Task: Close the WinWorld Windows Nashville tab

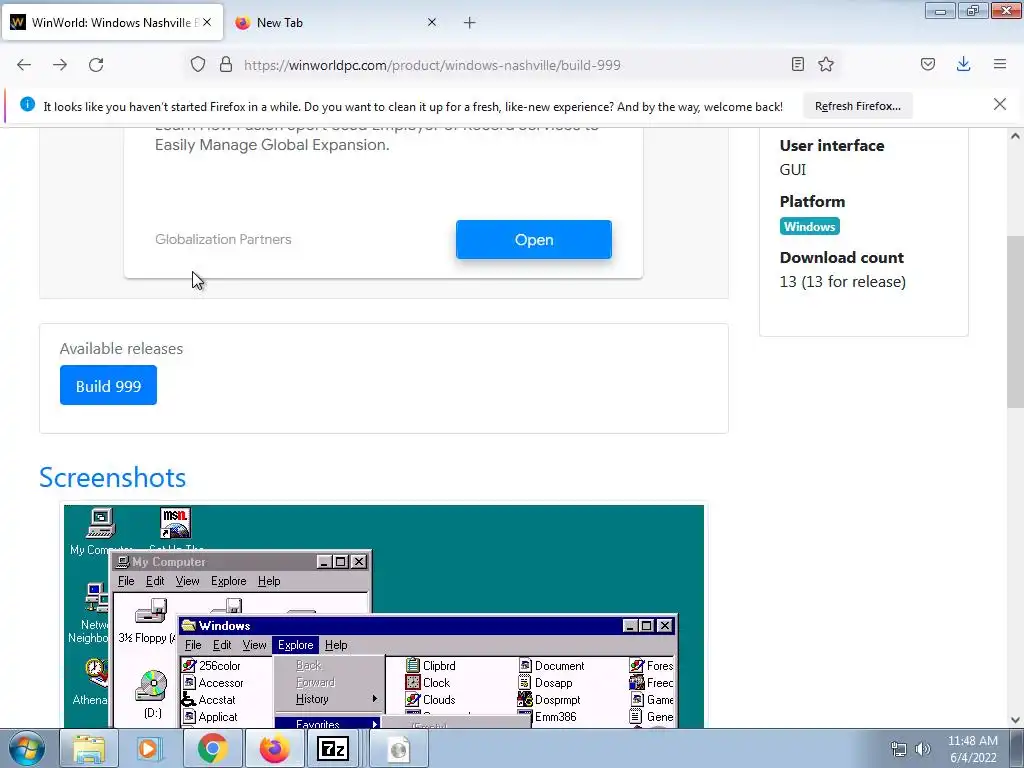Action: point(207,22)
